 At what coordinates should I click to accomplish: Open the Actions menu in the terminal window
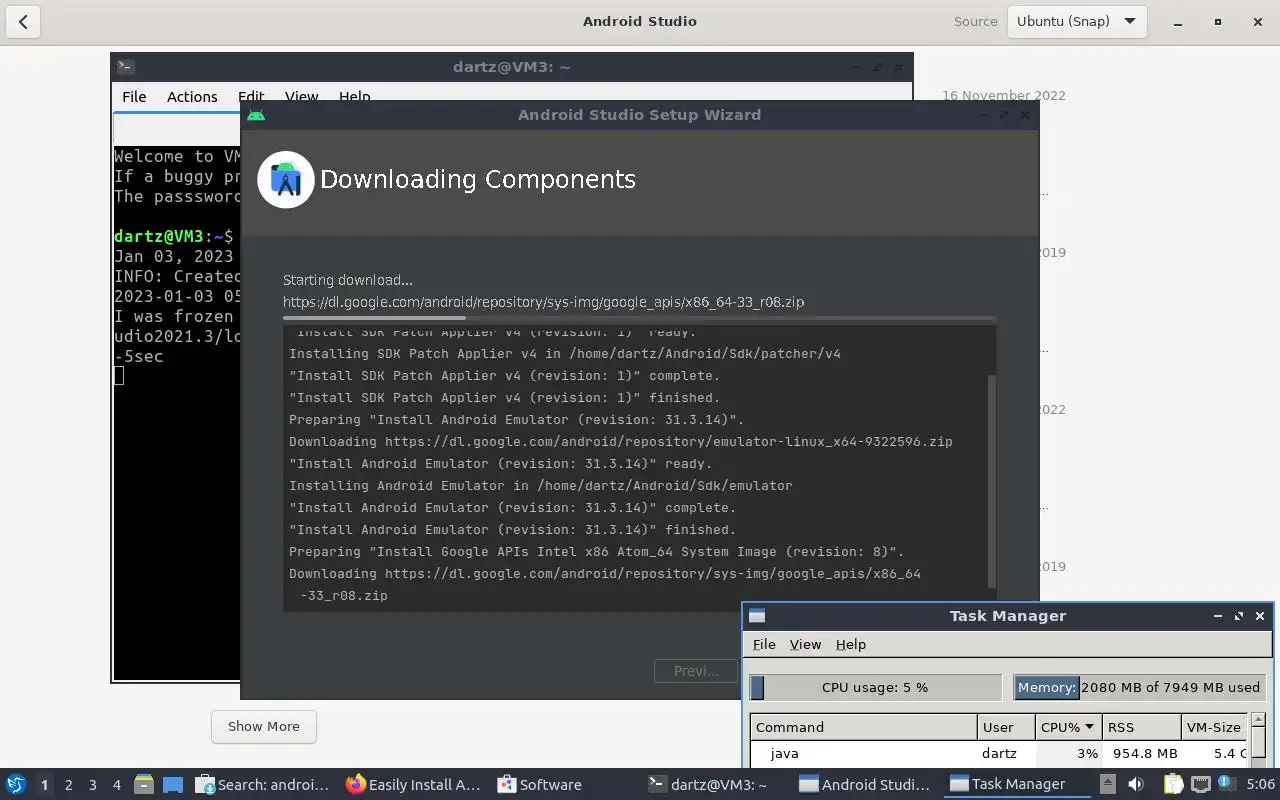(x=192, y=97)
